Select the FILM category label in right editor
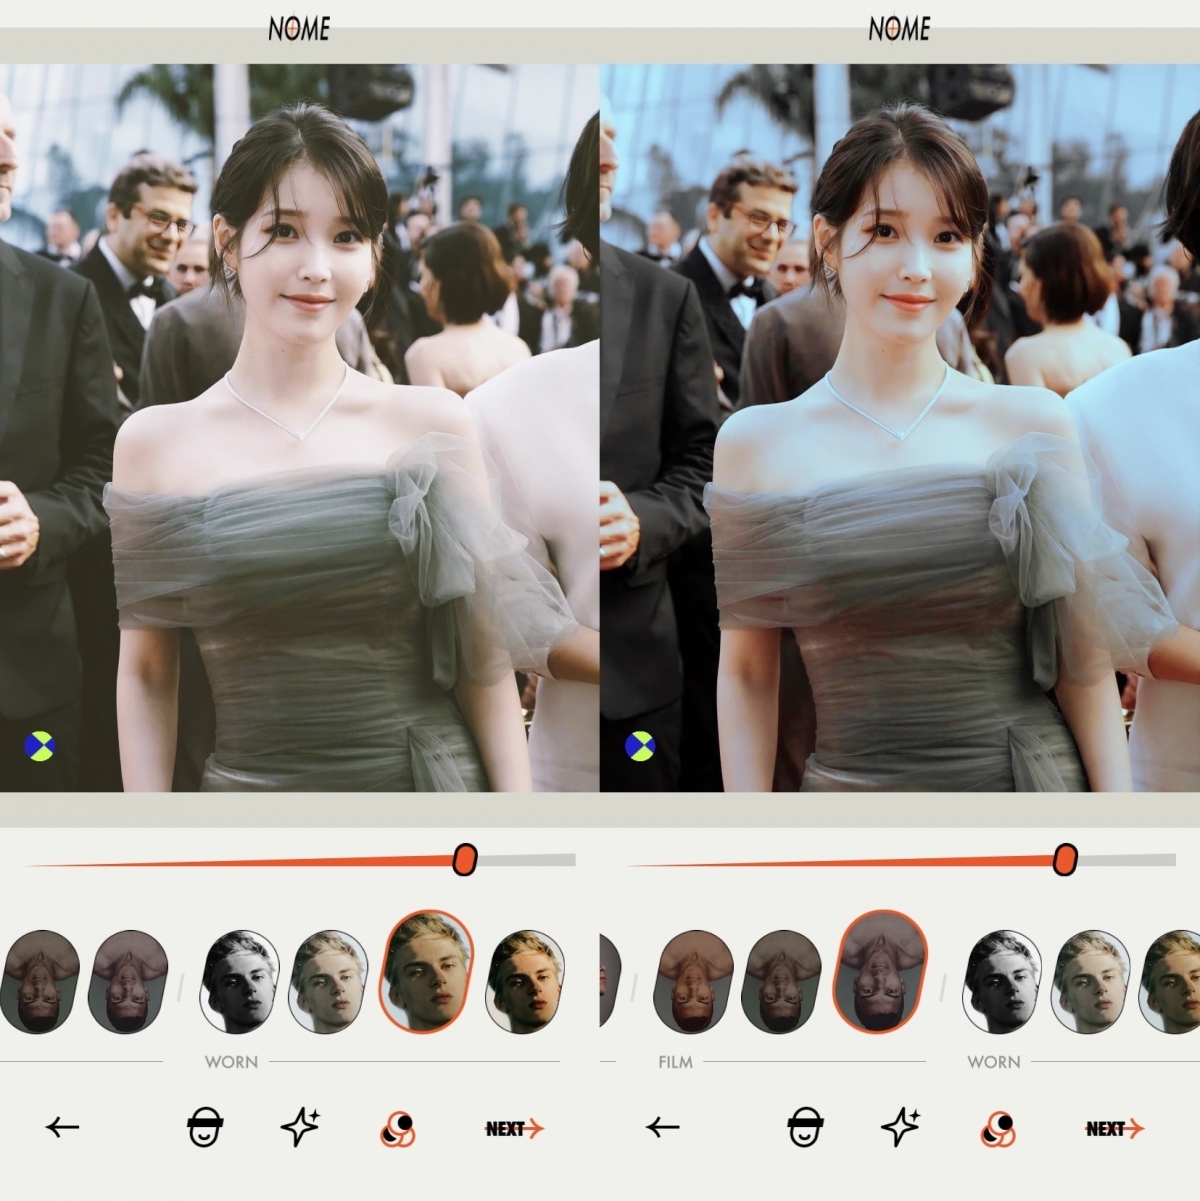 (675, 1062)
